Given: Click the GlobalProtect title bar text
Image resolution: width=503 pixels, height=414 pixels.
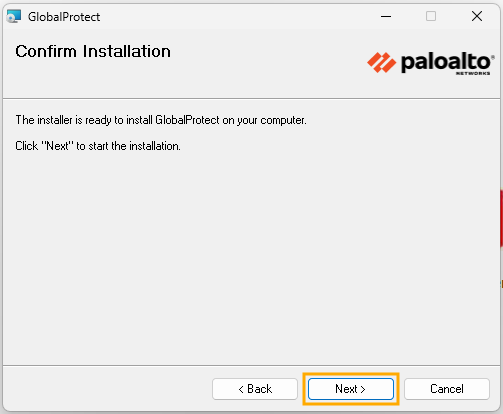Looking at the screenshot, I should click(x=64, y=17).
